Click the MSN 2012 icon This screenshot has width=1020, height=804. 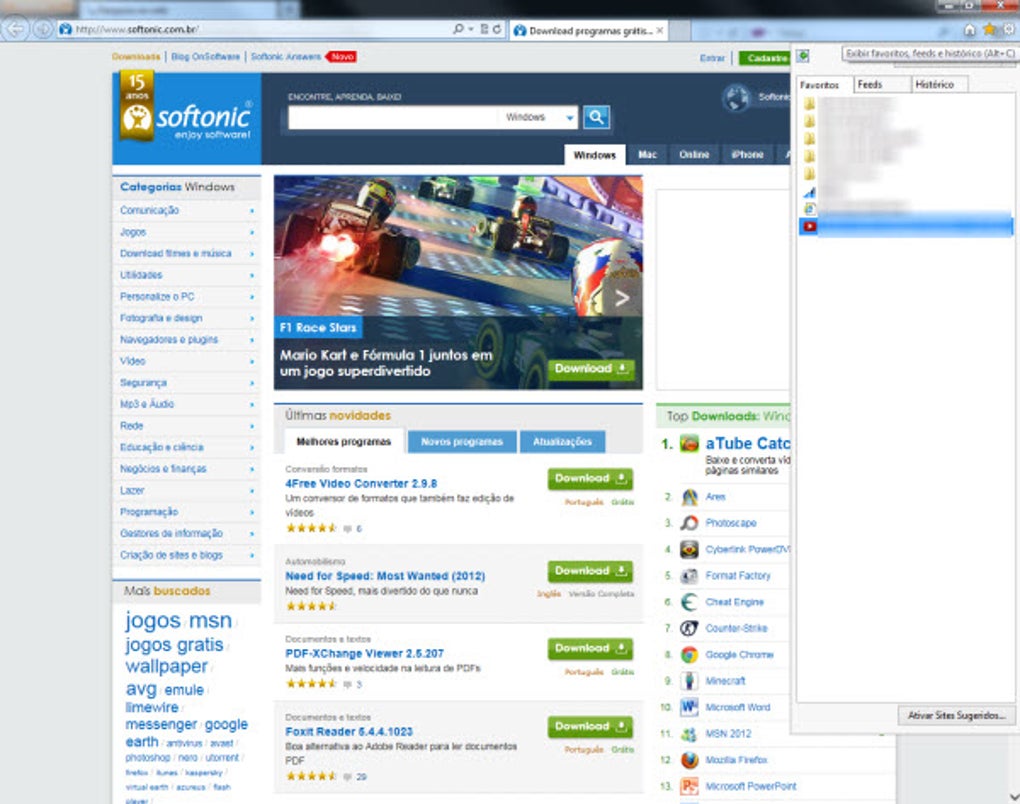pyautogui.click(x=690, y=734)
